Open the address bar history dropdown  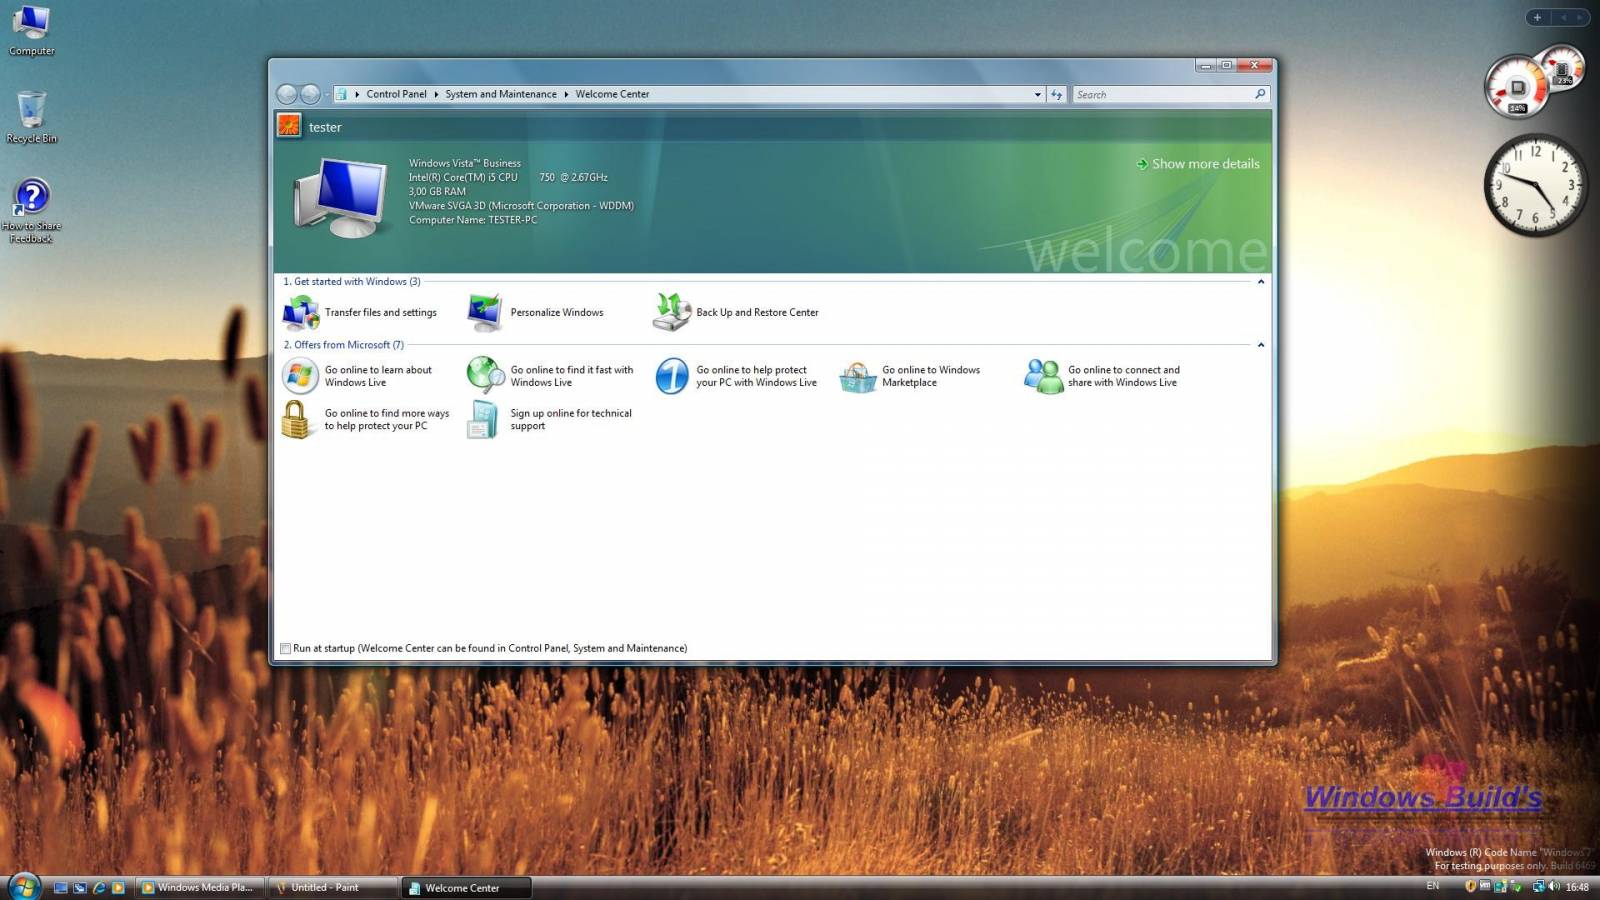[x=1037, y=94]
